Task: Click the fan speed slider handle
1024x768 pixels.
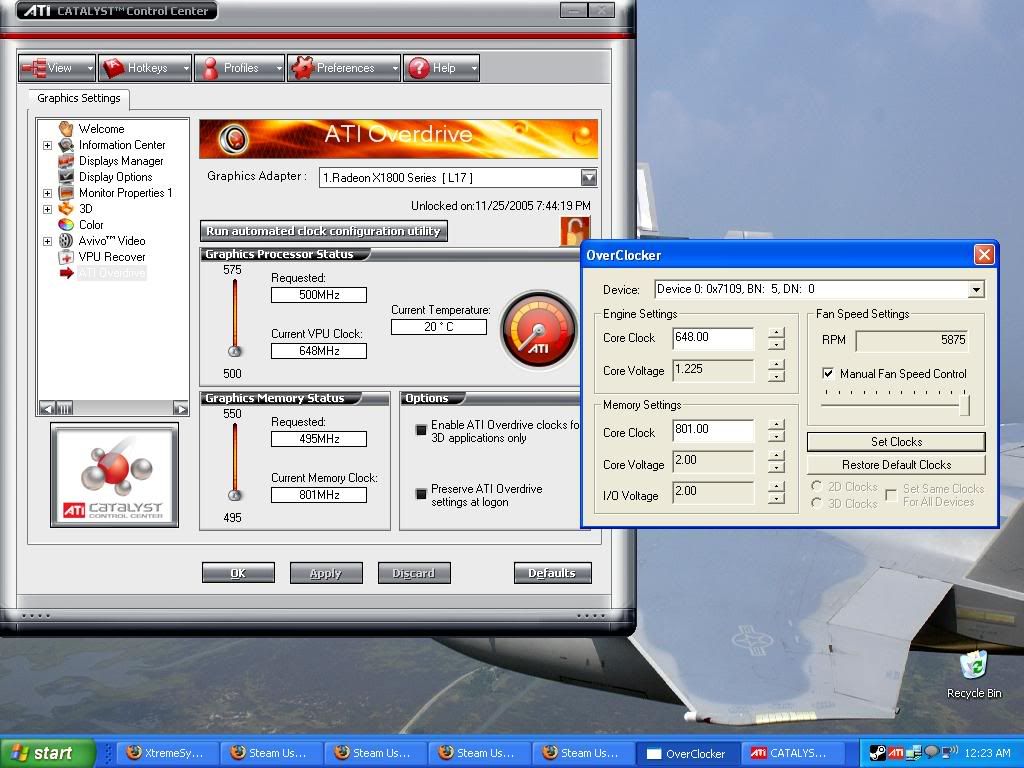Action: (x=964, y=405)
